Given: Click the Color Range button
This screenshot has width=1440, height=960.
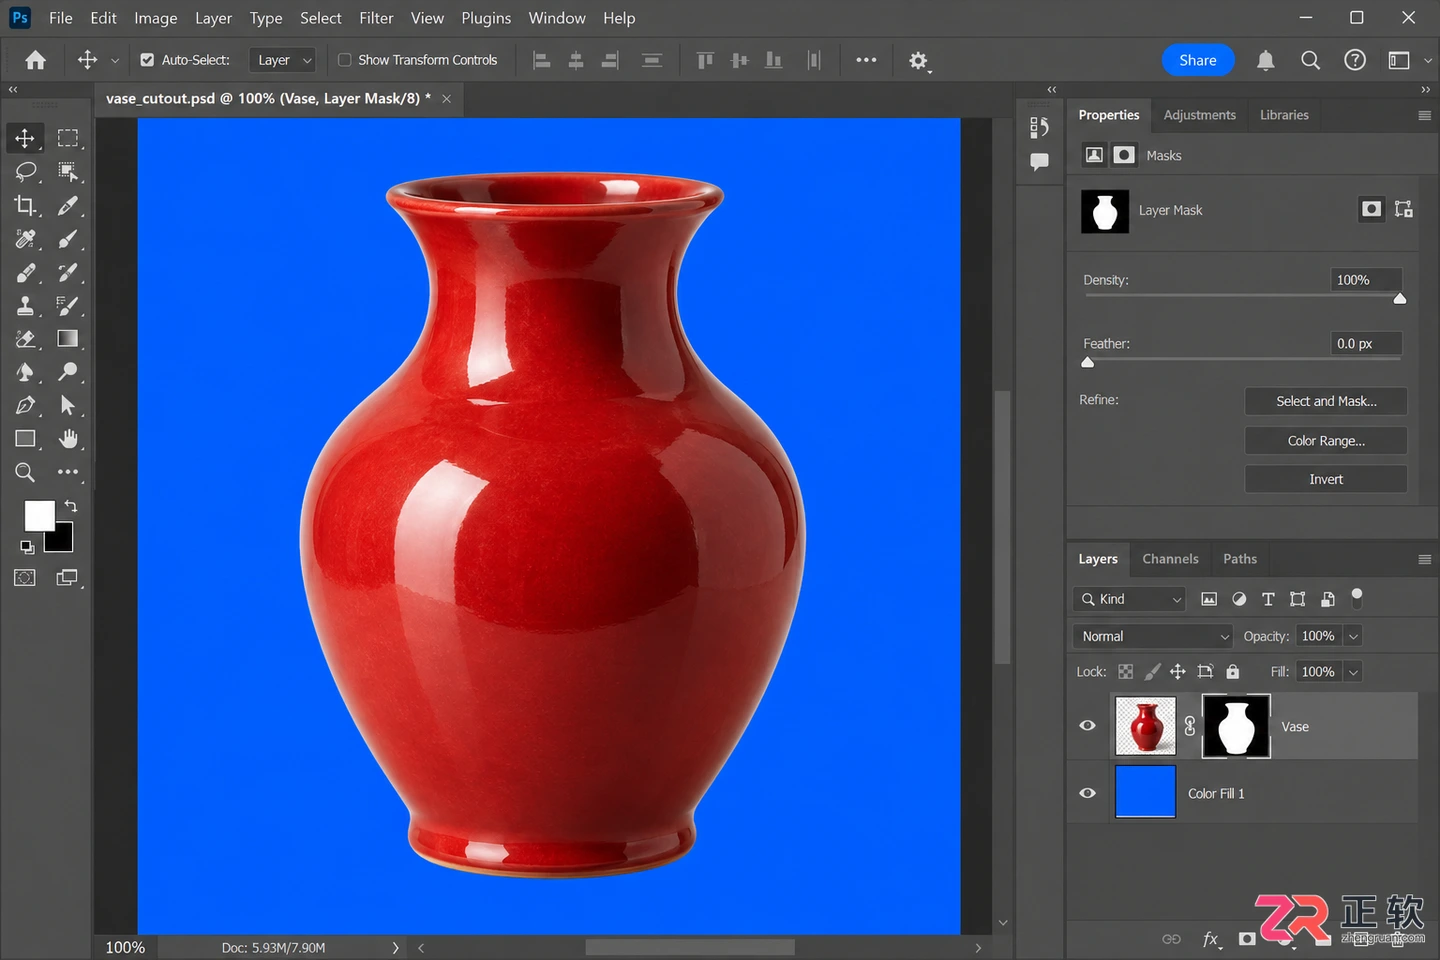Looking at the screenshot, I should tap(1326, 441).
